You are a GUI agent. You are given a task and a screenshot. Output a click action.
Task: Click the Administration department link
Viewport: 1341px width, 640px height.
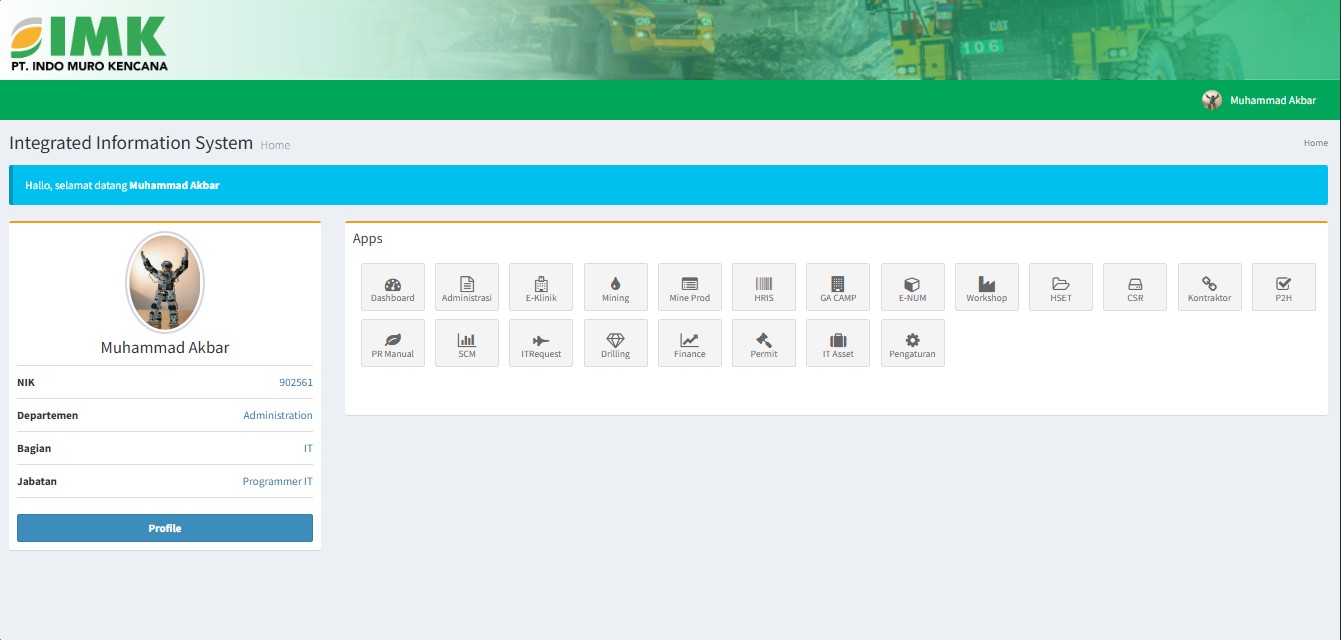(278, 415)
